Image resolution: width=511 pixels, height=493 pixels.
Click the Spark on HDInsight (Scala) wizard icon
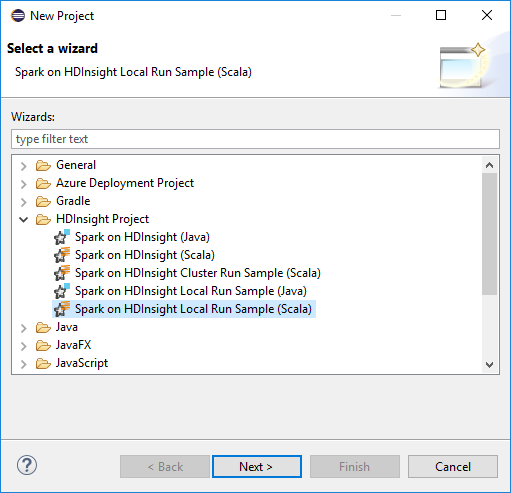(62, 255)
